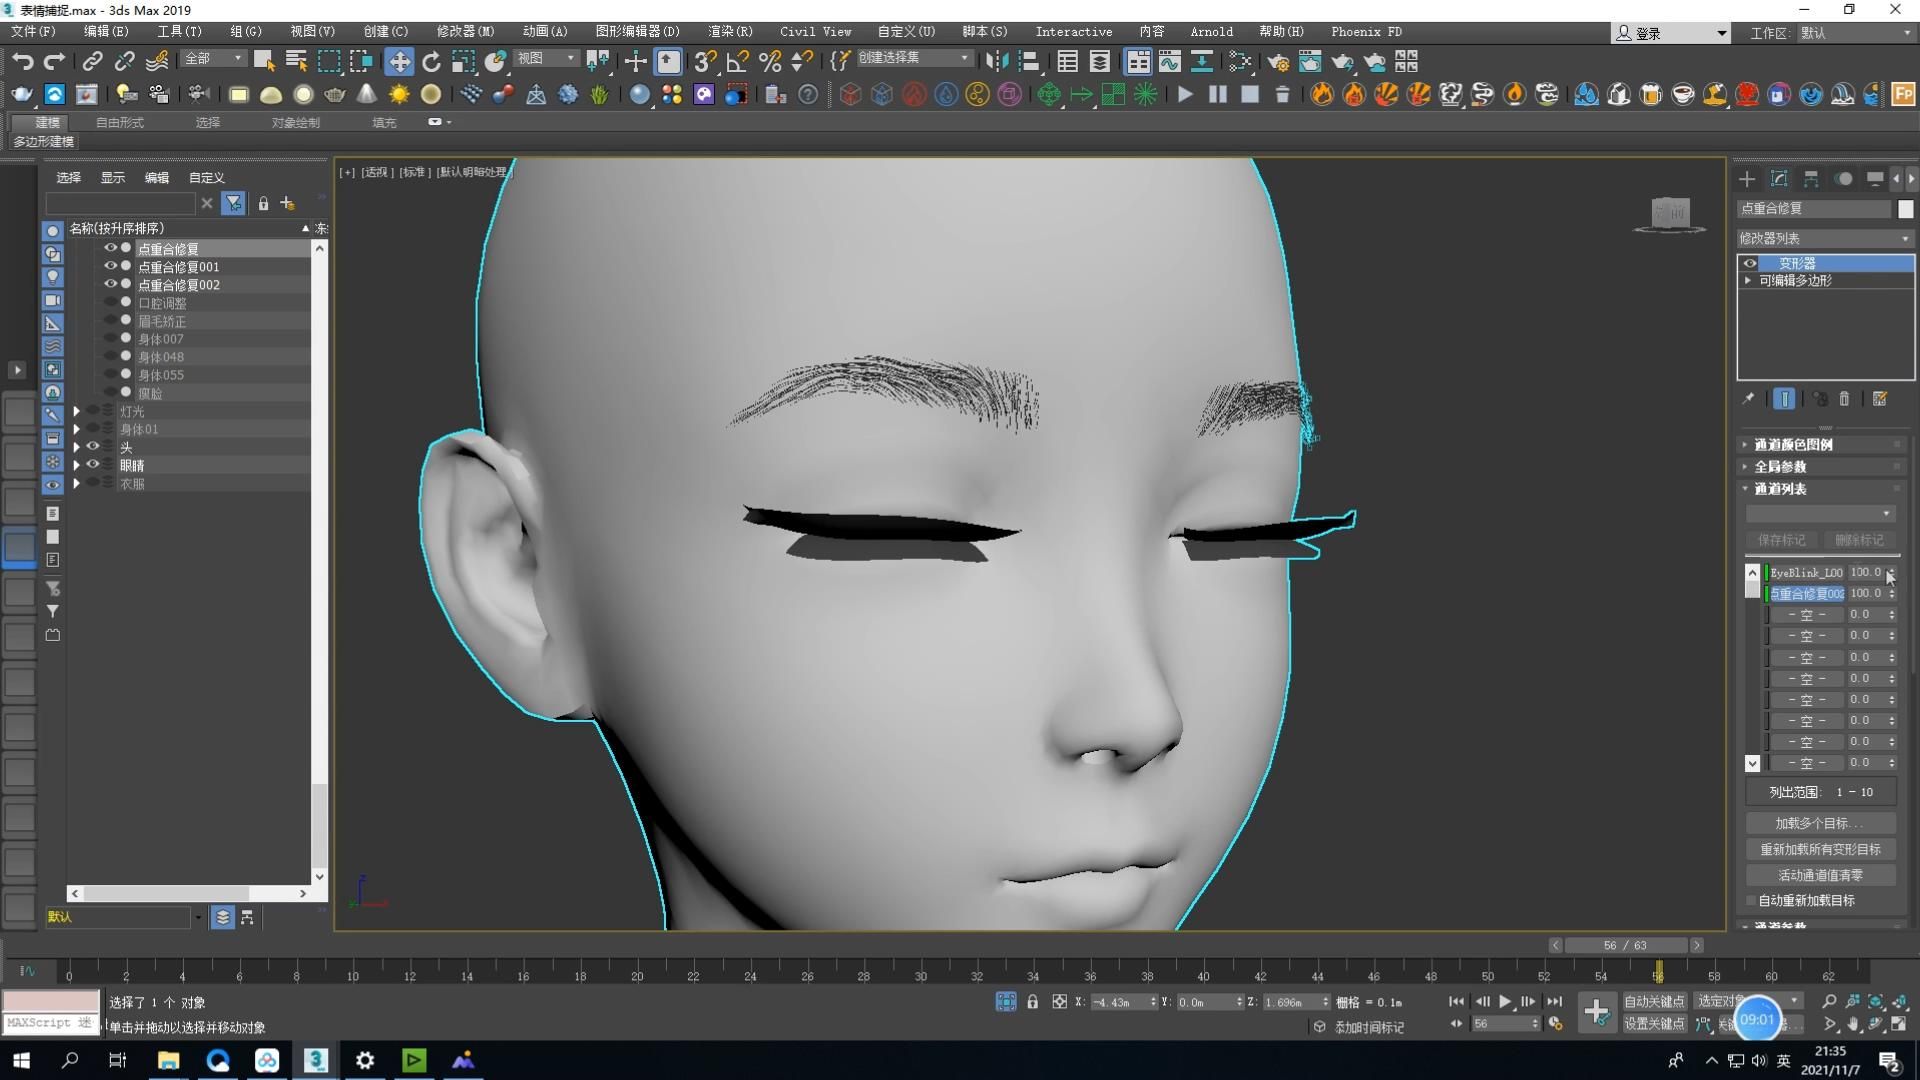The image size is (1920, 1080).
Task: Click EyeBlink_L00 value spinner arrows
Action: [1891, 573]
